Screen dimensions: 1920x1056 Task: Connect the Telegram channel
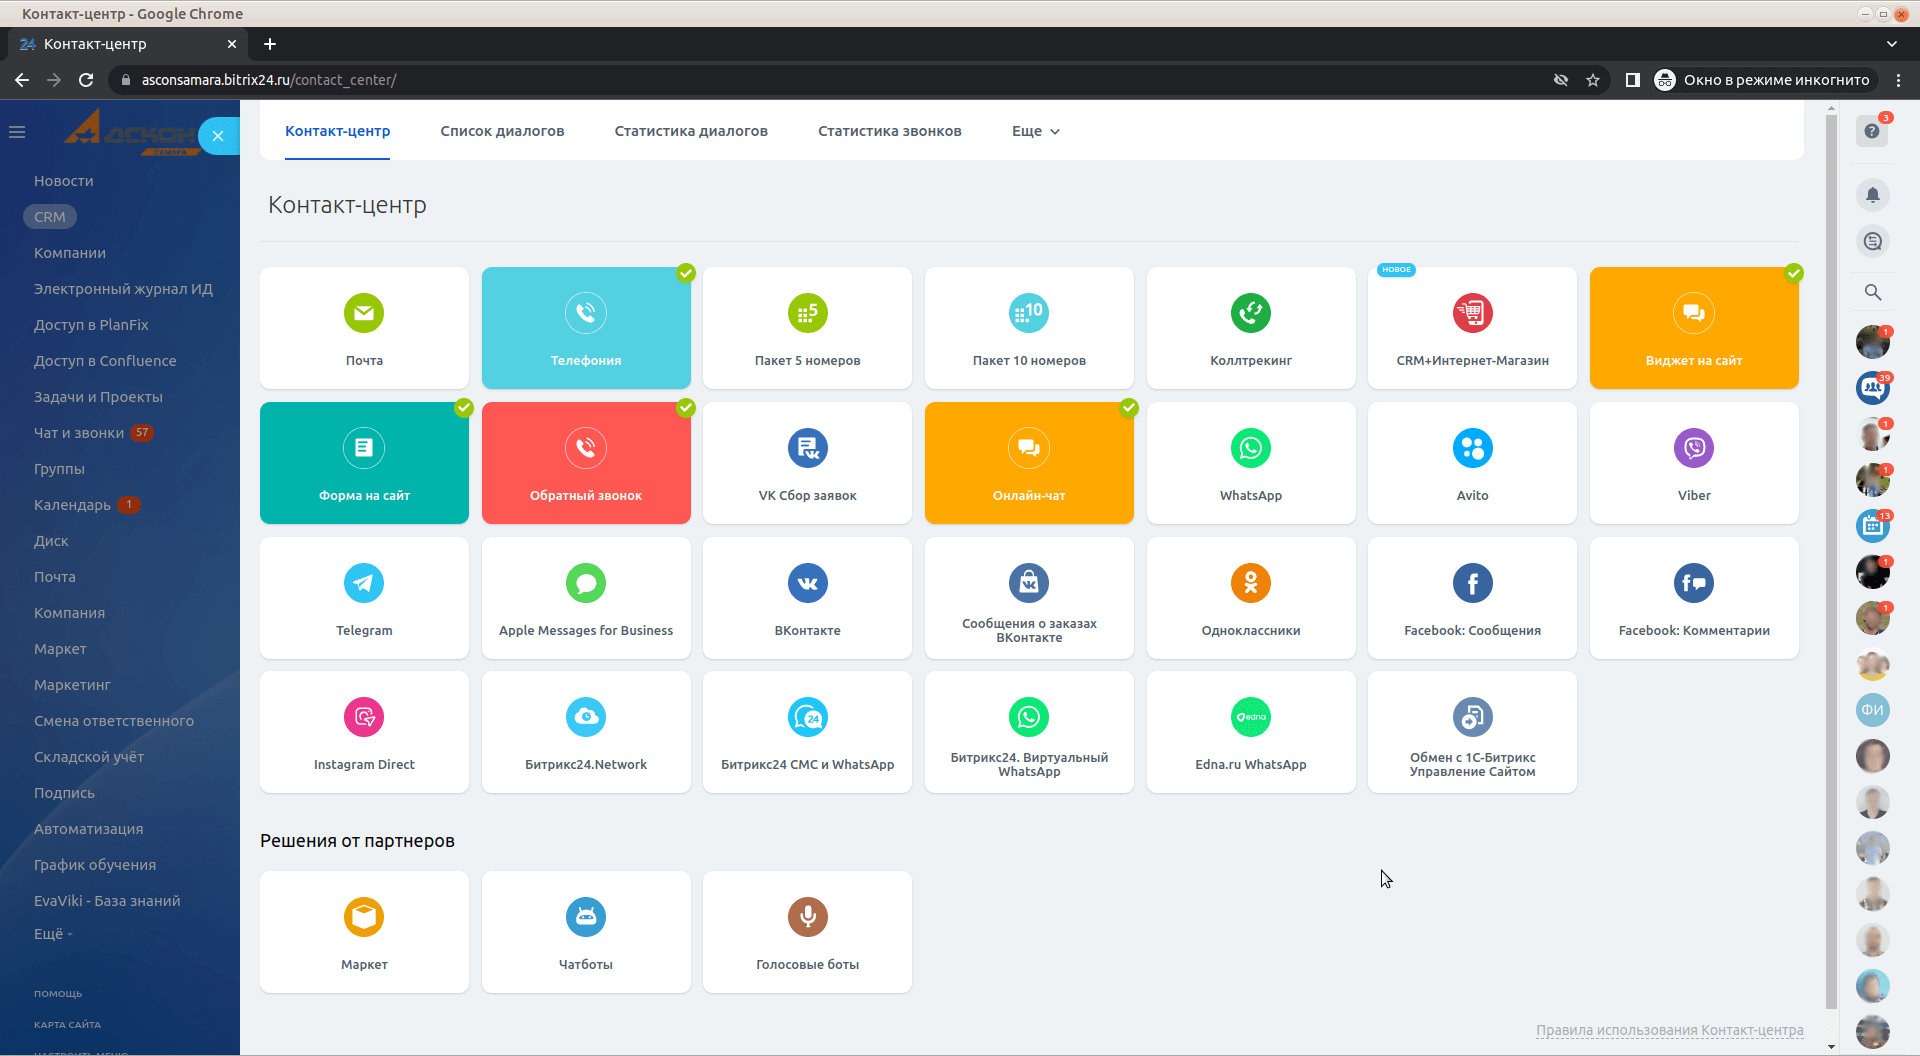tap(364, 598)
